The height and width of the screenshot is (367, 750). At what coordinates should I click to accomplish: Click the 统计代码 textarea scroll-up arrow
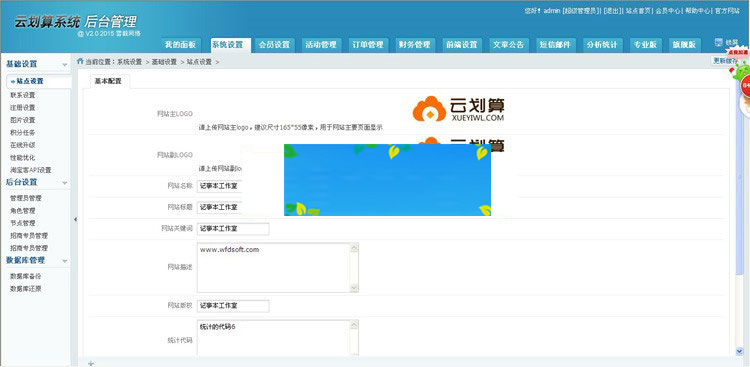coord(354,325)
